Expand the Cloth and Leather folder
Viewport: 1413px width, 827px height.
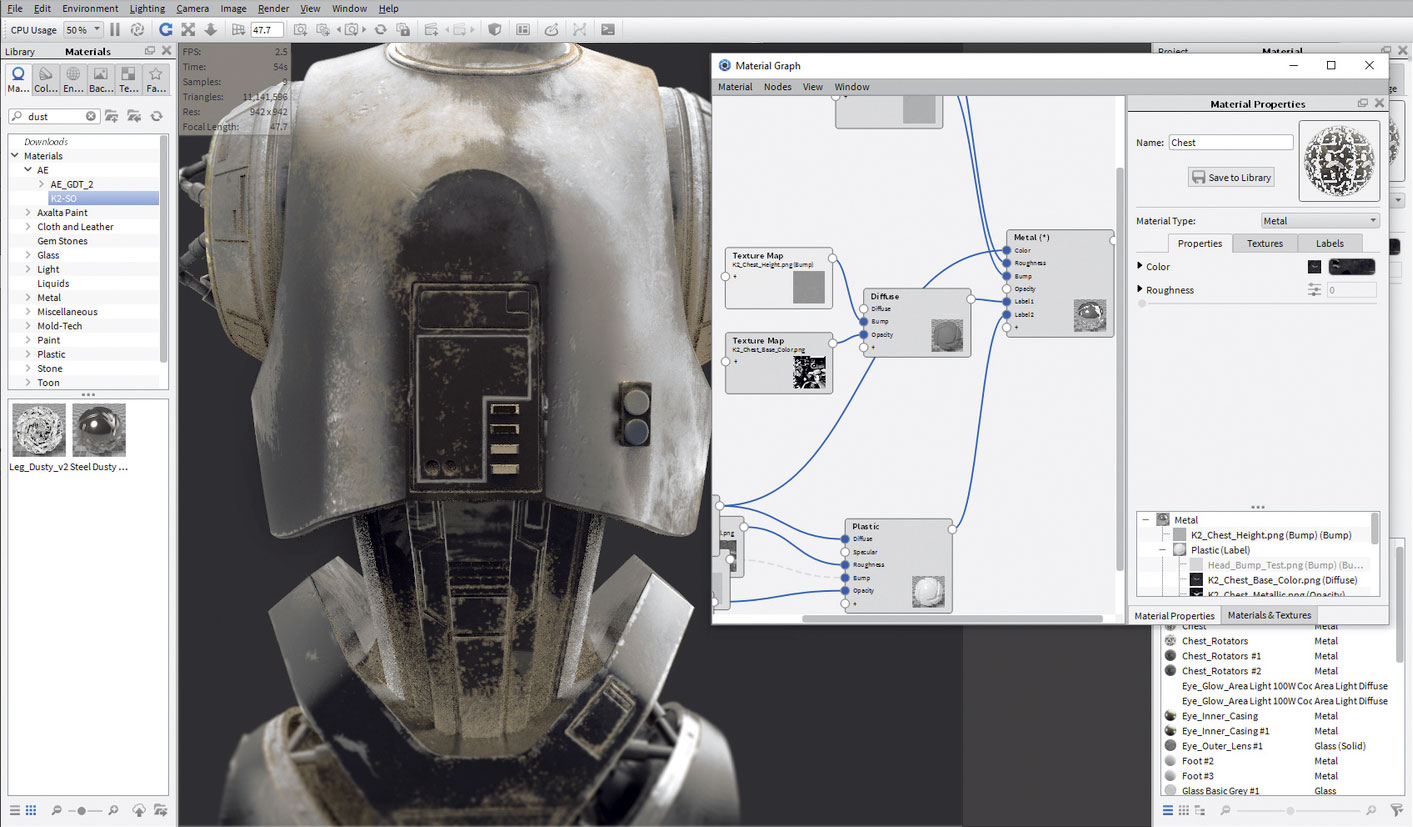pyautogui.click(x=28, y=227)
